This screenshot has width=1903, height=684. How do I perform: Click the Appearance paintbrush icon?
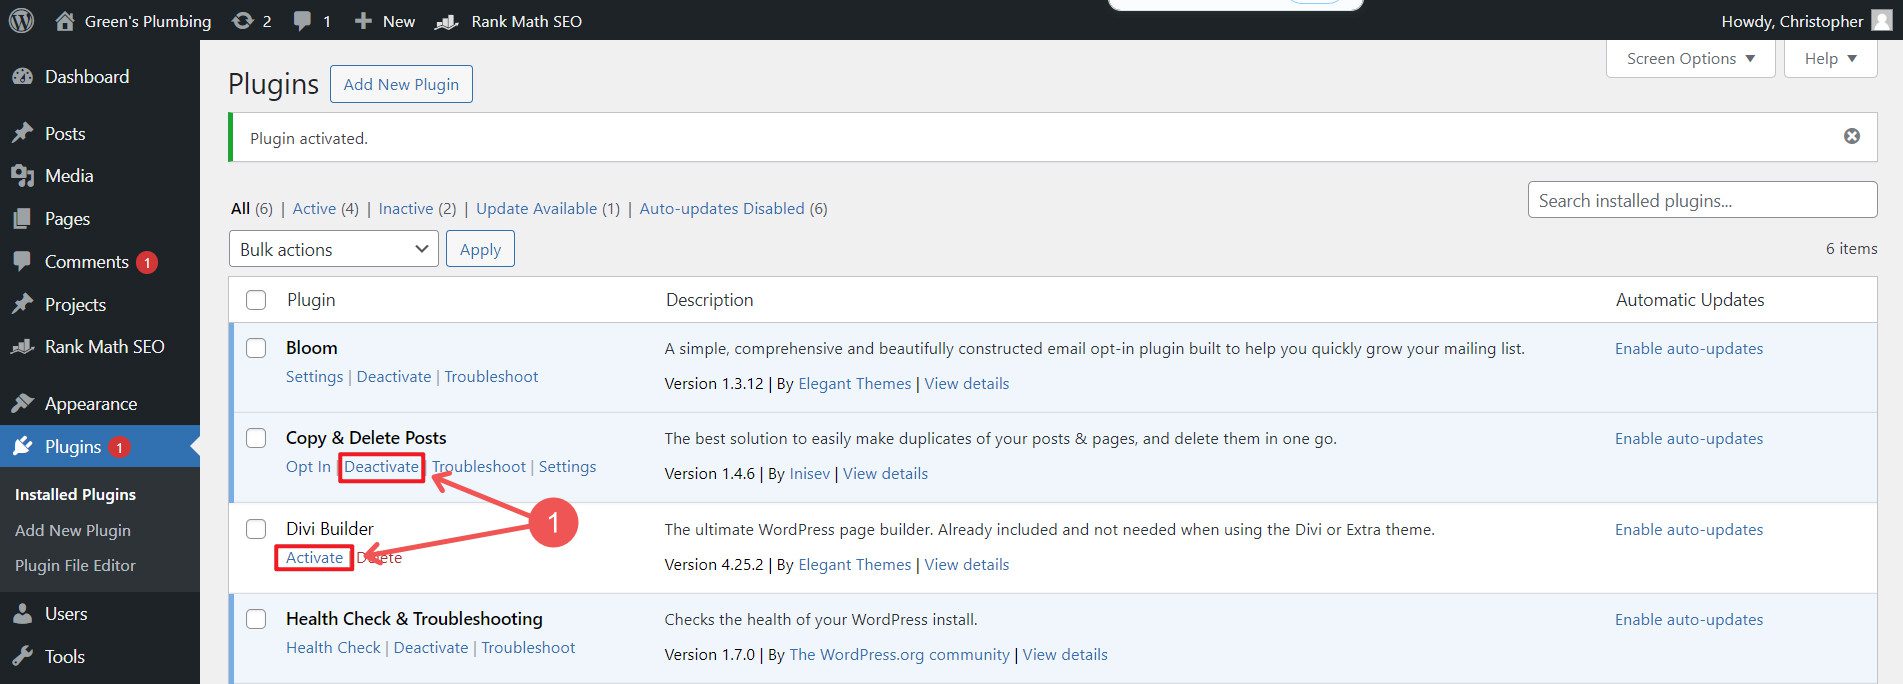click(22, 403)
